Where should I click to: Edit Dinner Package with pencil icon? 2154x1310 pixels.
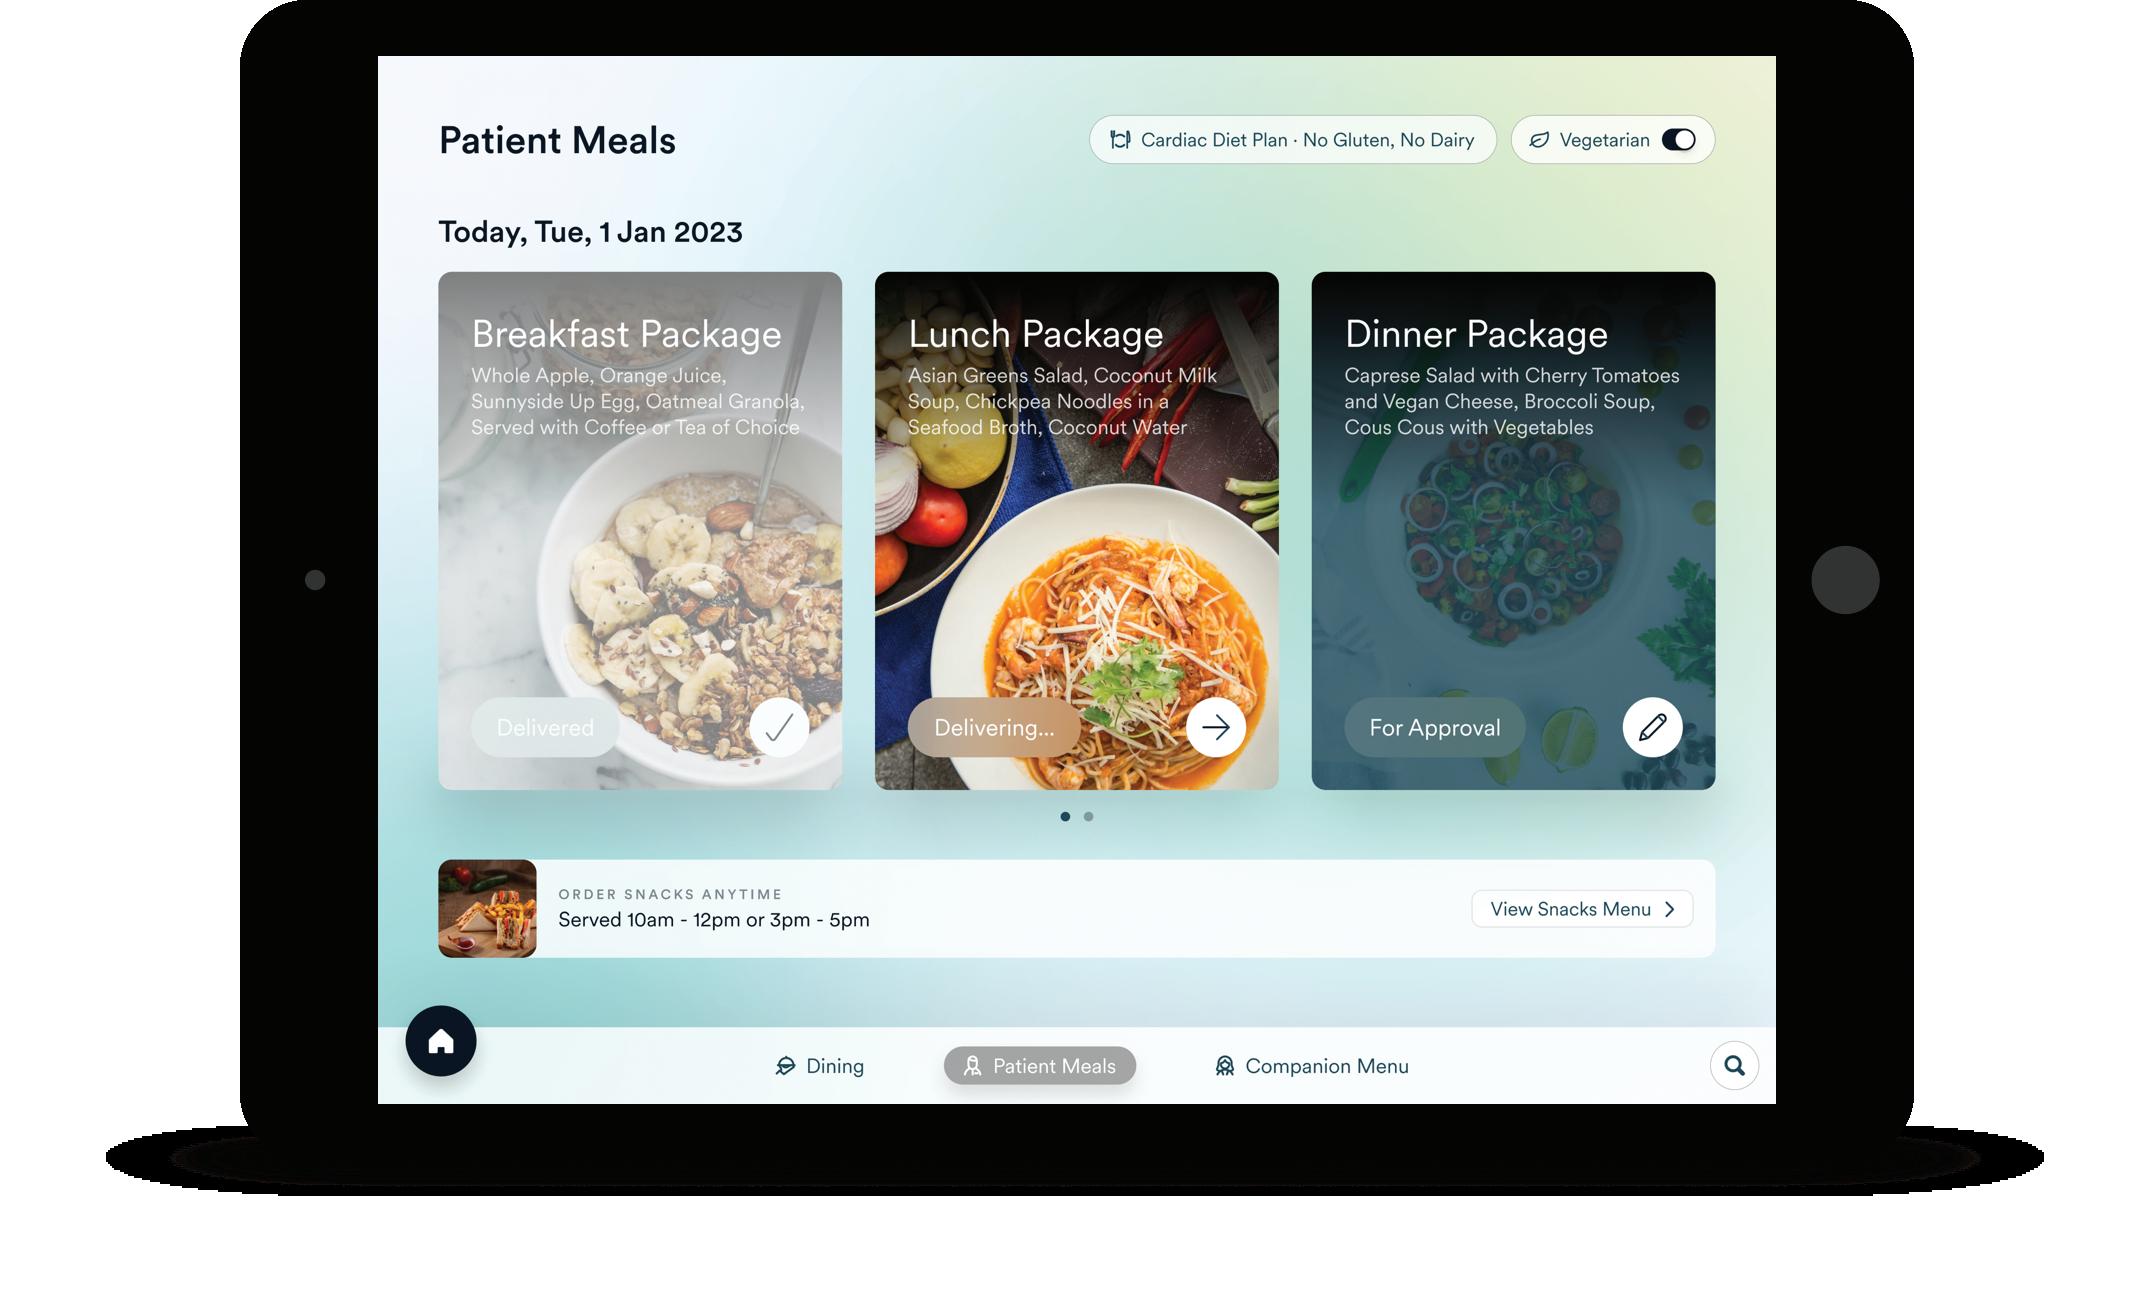(1652, 727)
